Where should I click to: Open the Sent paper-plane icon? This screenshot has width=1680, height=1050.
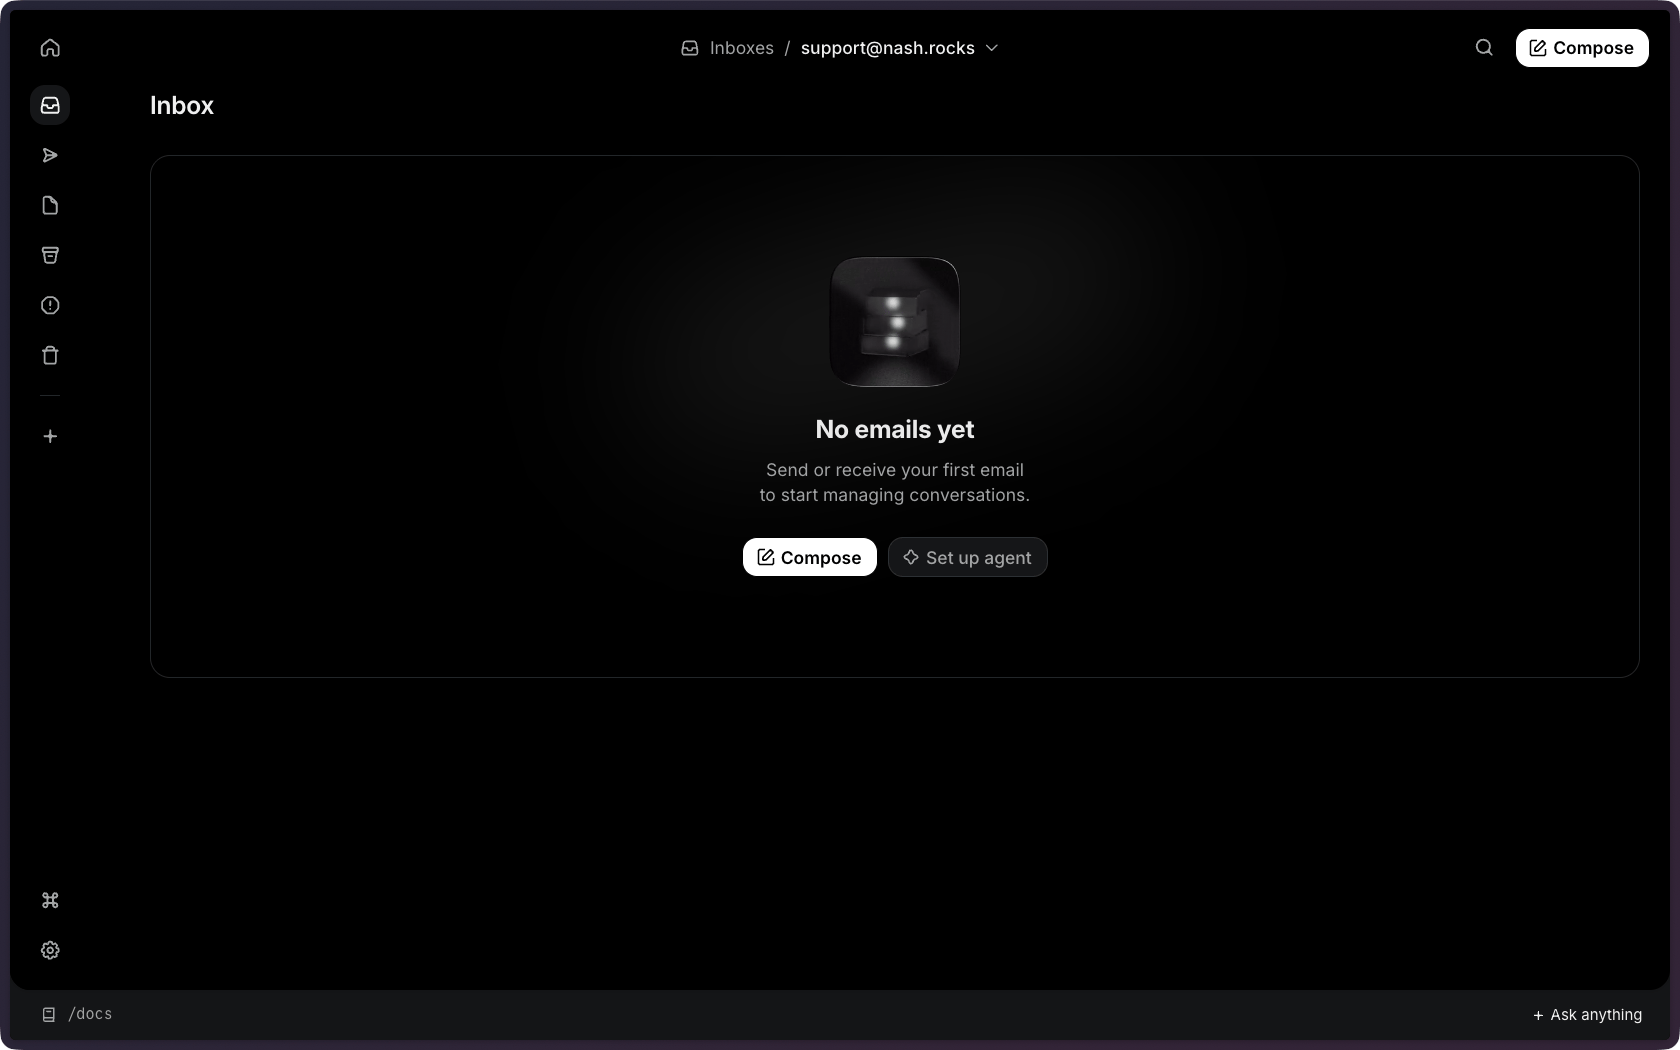click(x=50, y=155)
